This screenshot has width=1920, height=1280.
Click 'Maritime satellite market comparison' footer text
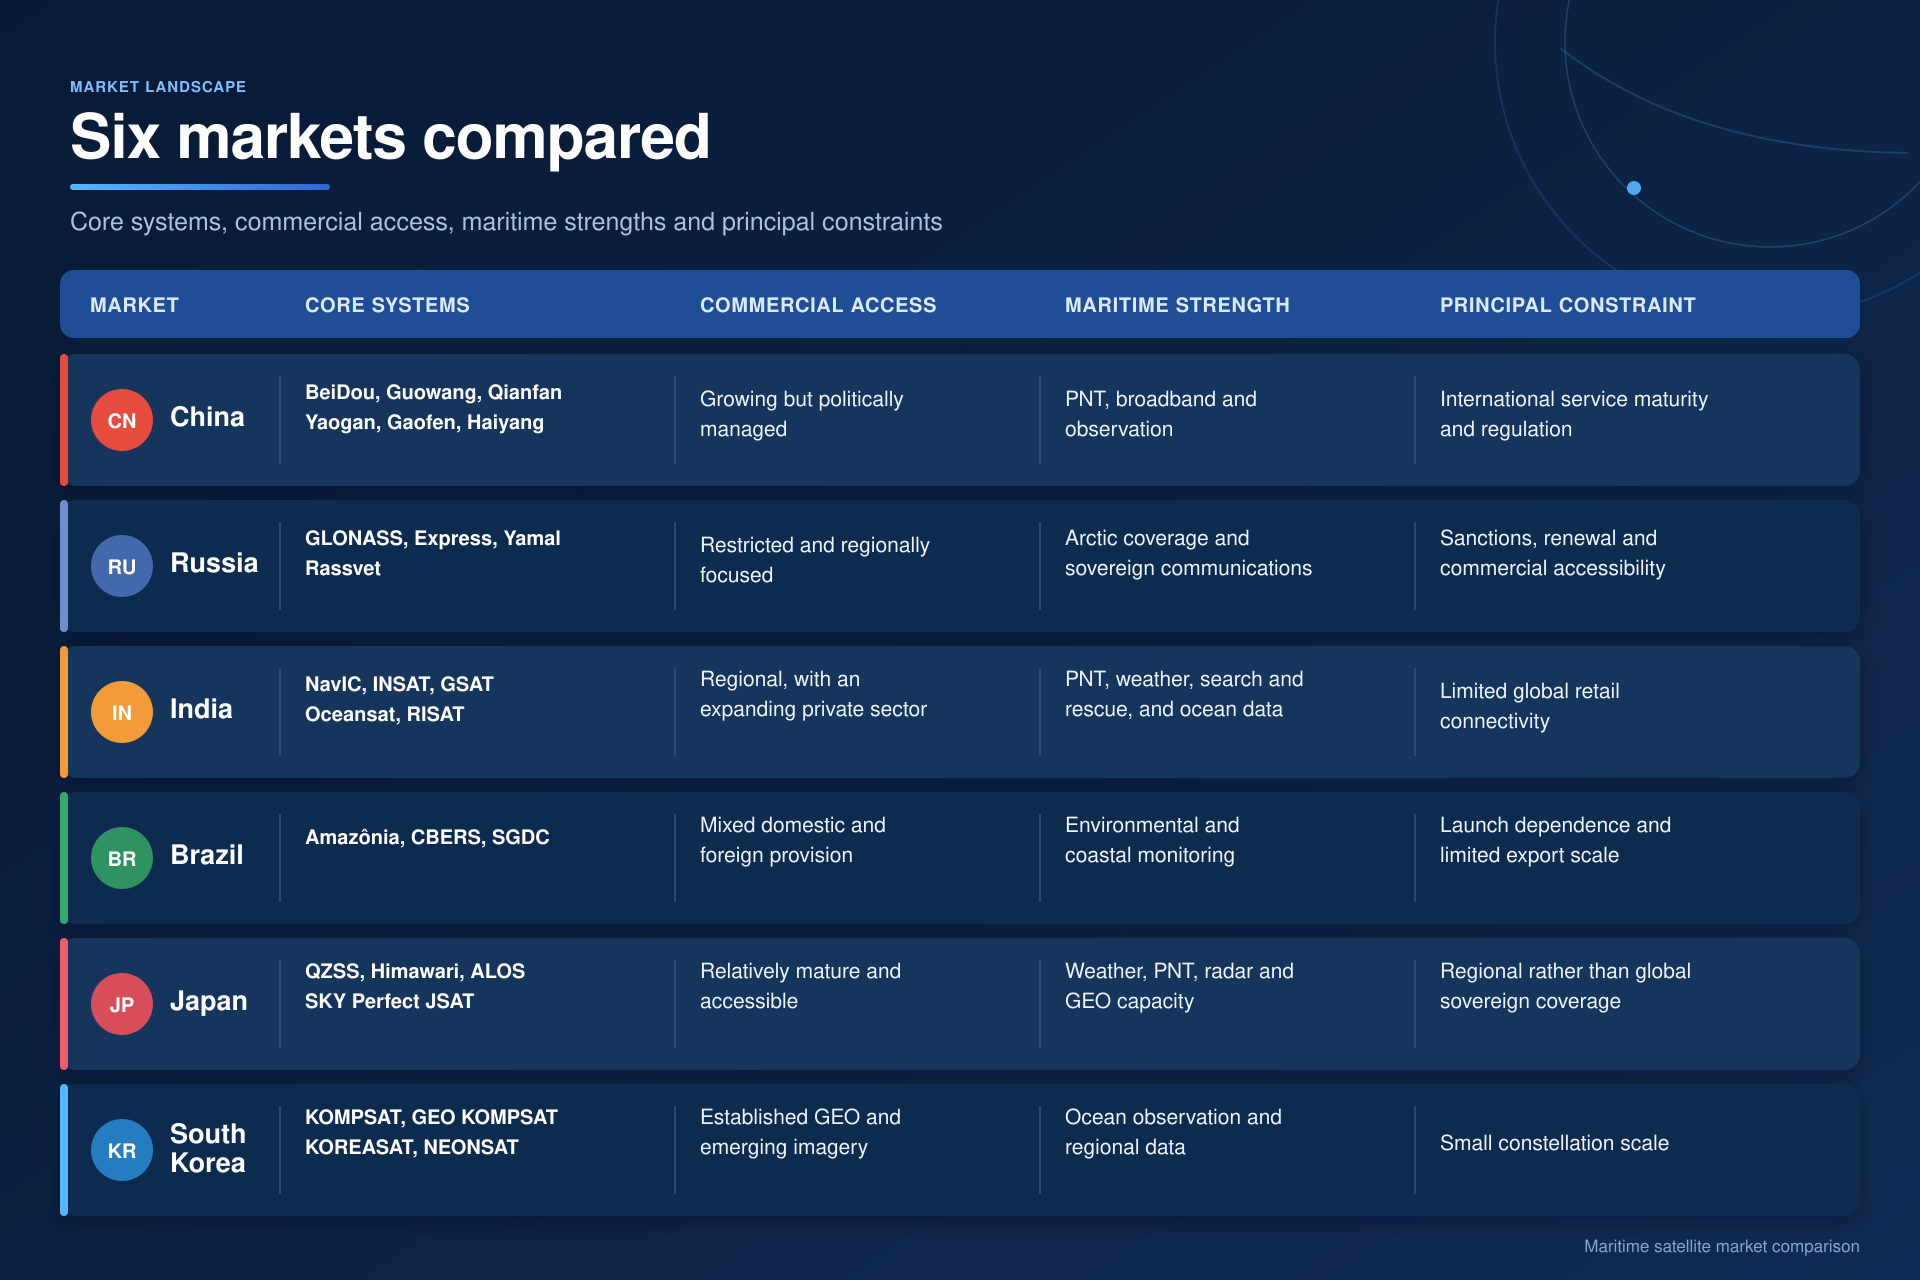(x=1721, y=1246)
